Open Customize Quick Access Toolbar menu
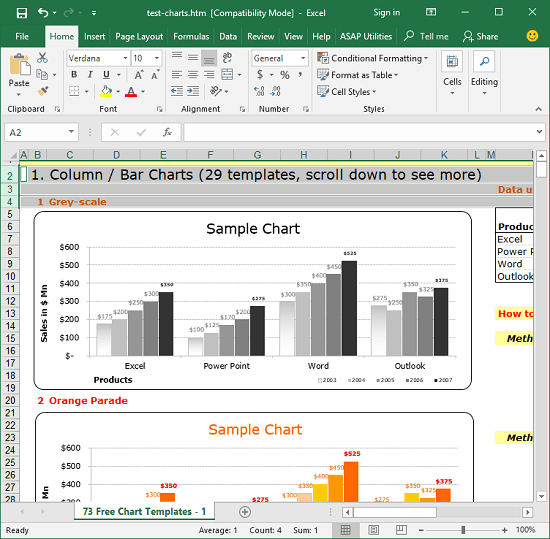 [94, 13]
